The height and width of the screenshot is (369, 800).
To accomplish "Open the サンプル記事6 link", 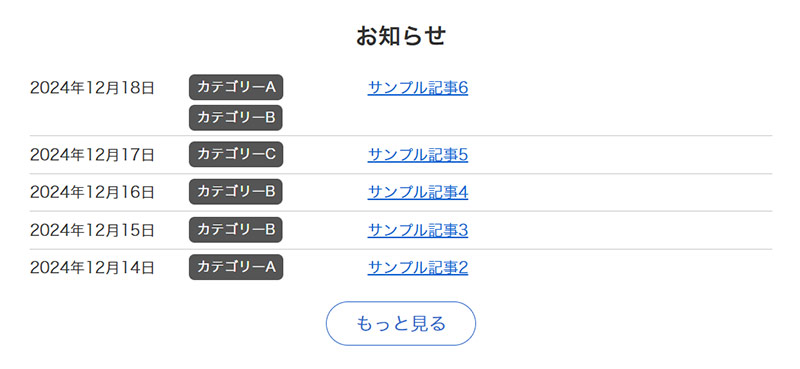I will tap(417, 88).
